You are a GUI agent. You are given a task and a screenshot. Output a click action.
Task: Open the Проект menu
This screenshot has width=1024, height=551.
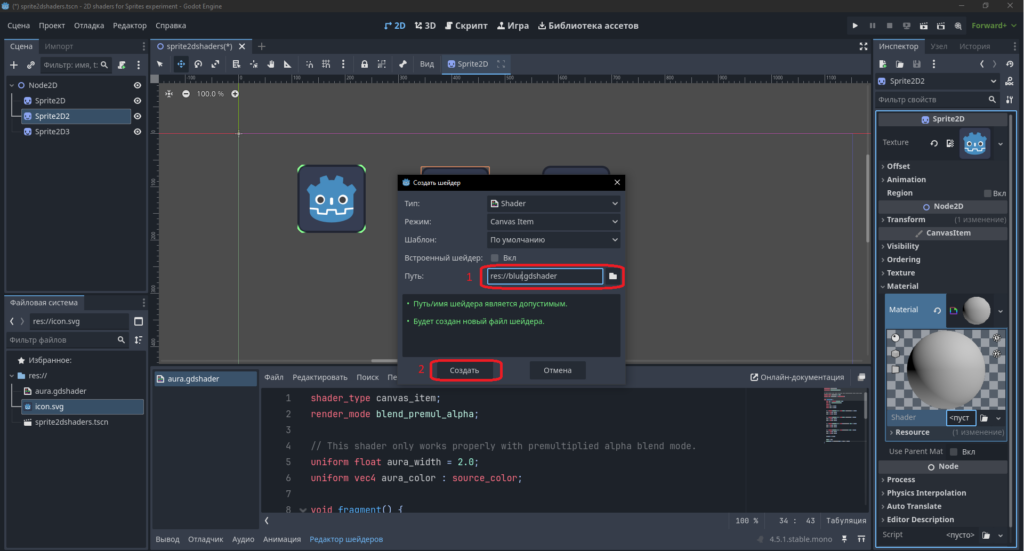[52, 25]
